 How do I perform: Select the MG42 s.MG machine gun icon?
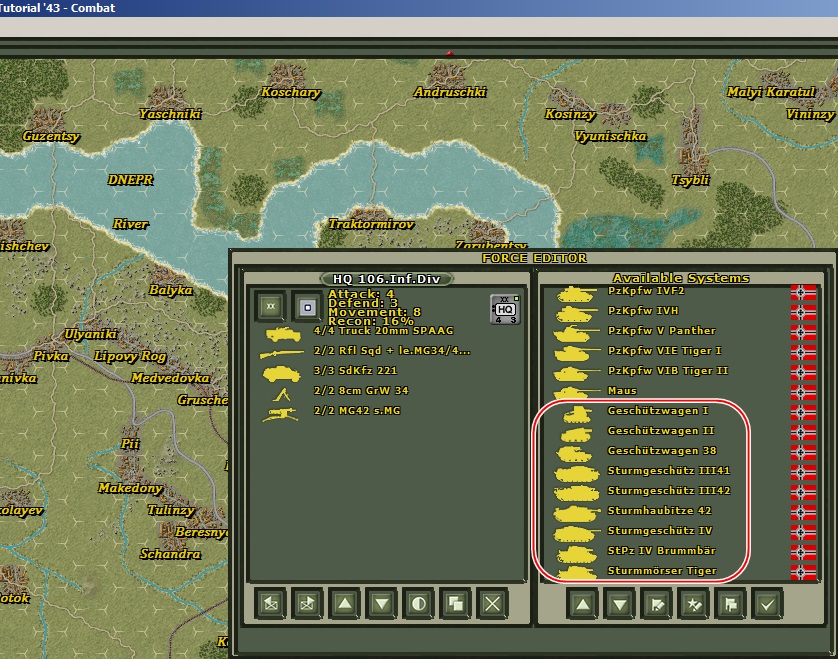[280, 414]
